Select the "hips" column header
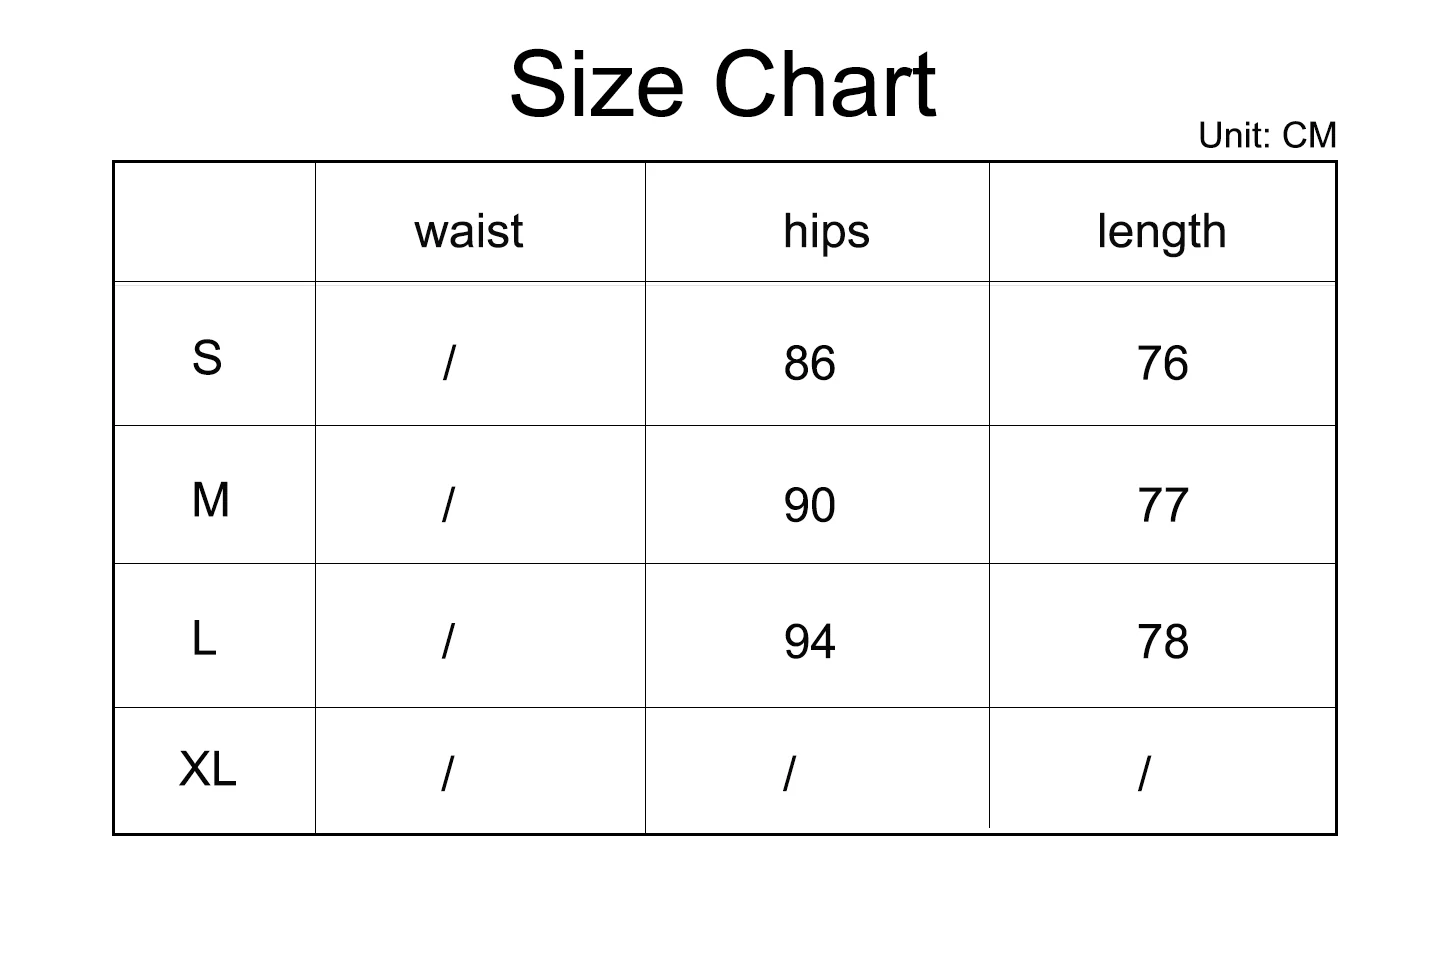This screenshot has width=1440, height=968. 826,231
